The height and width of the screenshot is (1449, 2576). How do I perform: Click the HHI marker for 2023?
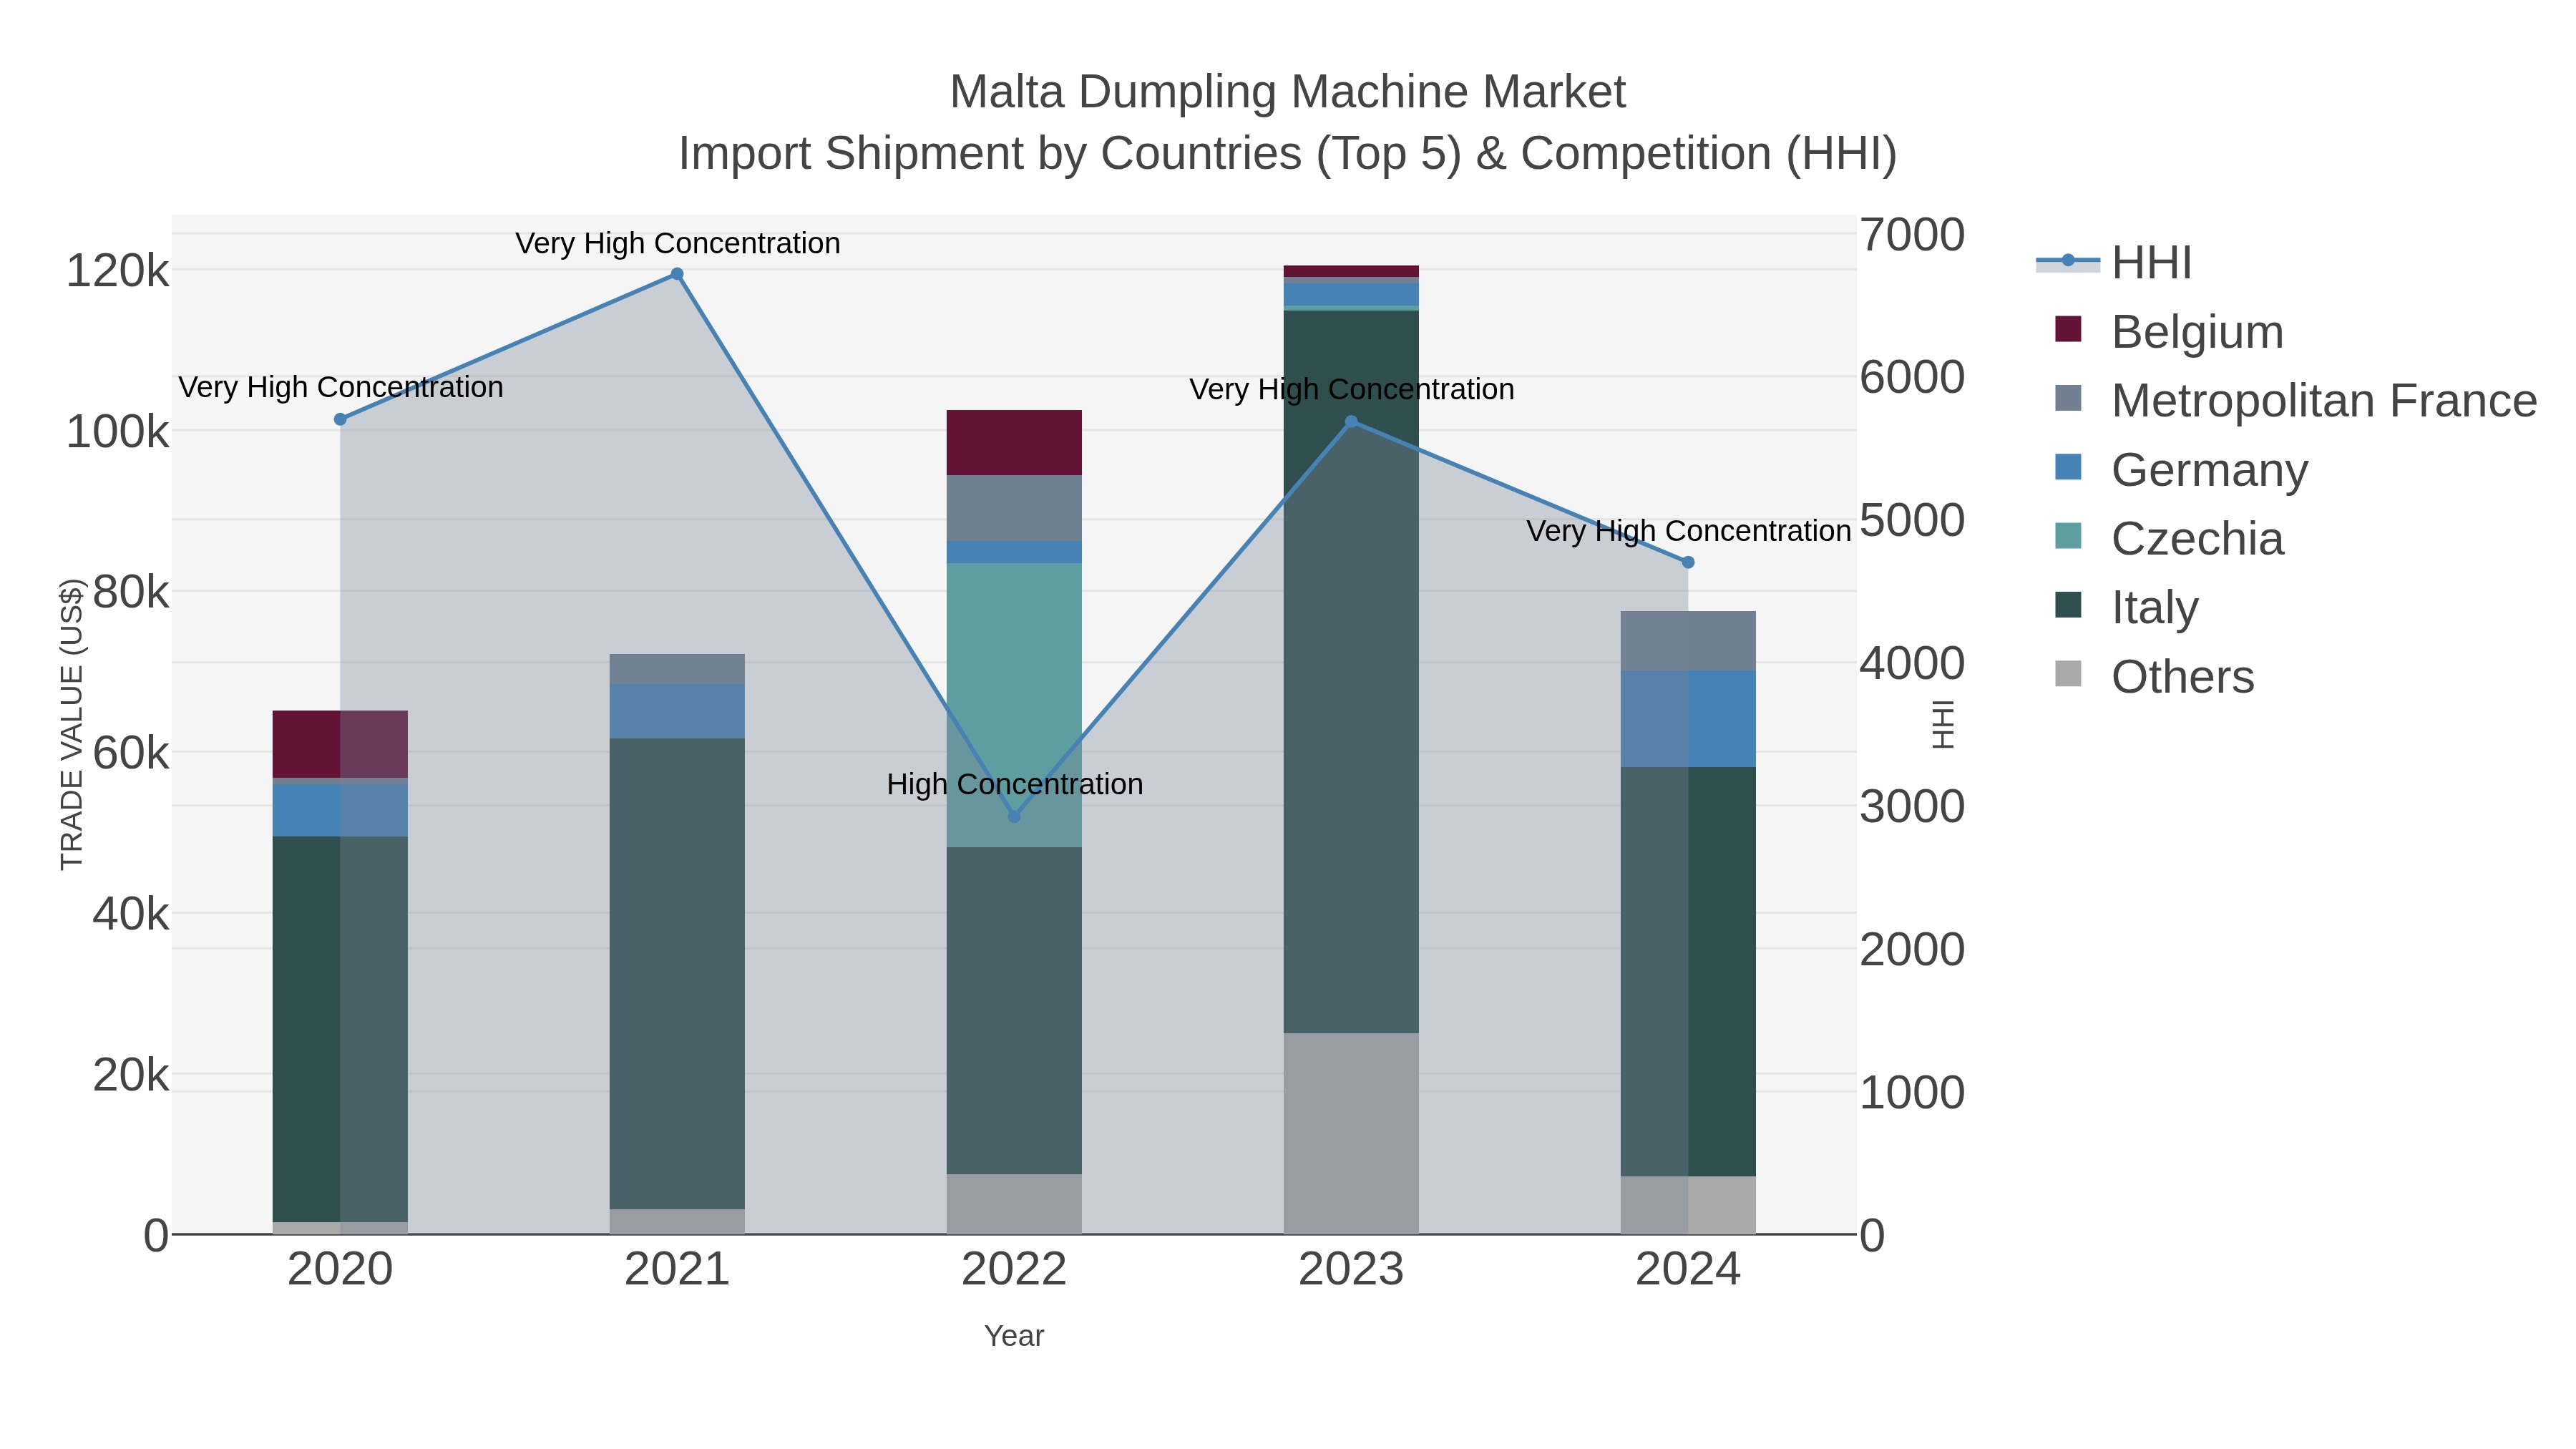tap(1351, 422)
